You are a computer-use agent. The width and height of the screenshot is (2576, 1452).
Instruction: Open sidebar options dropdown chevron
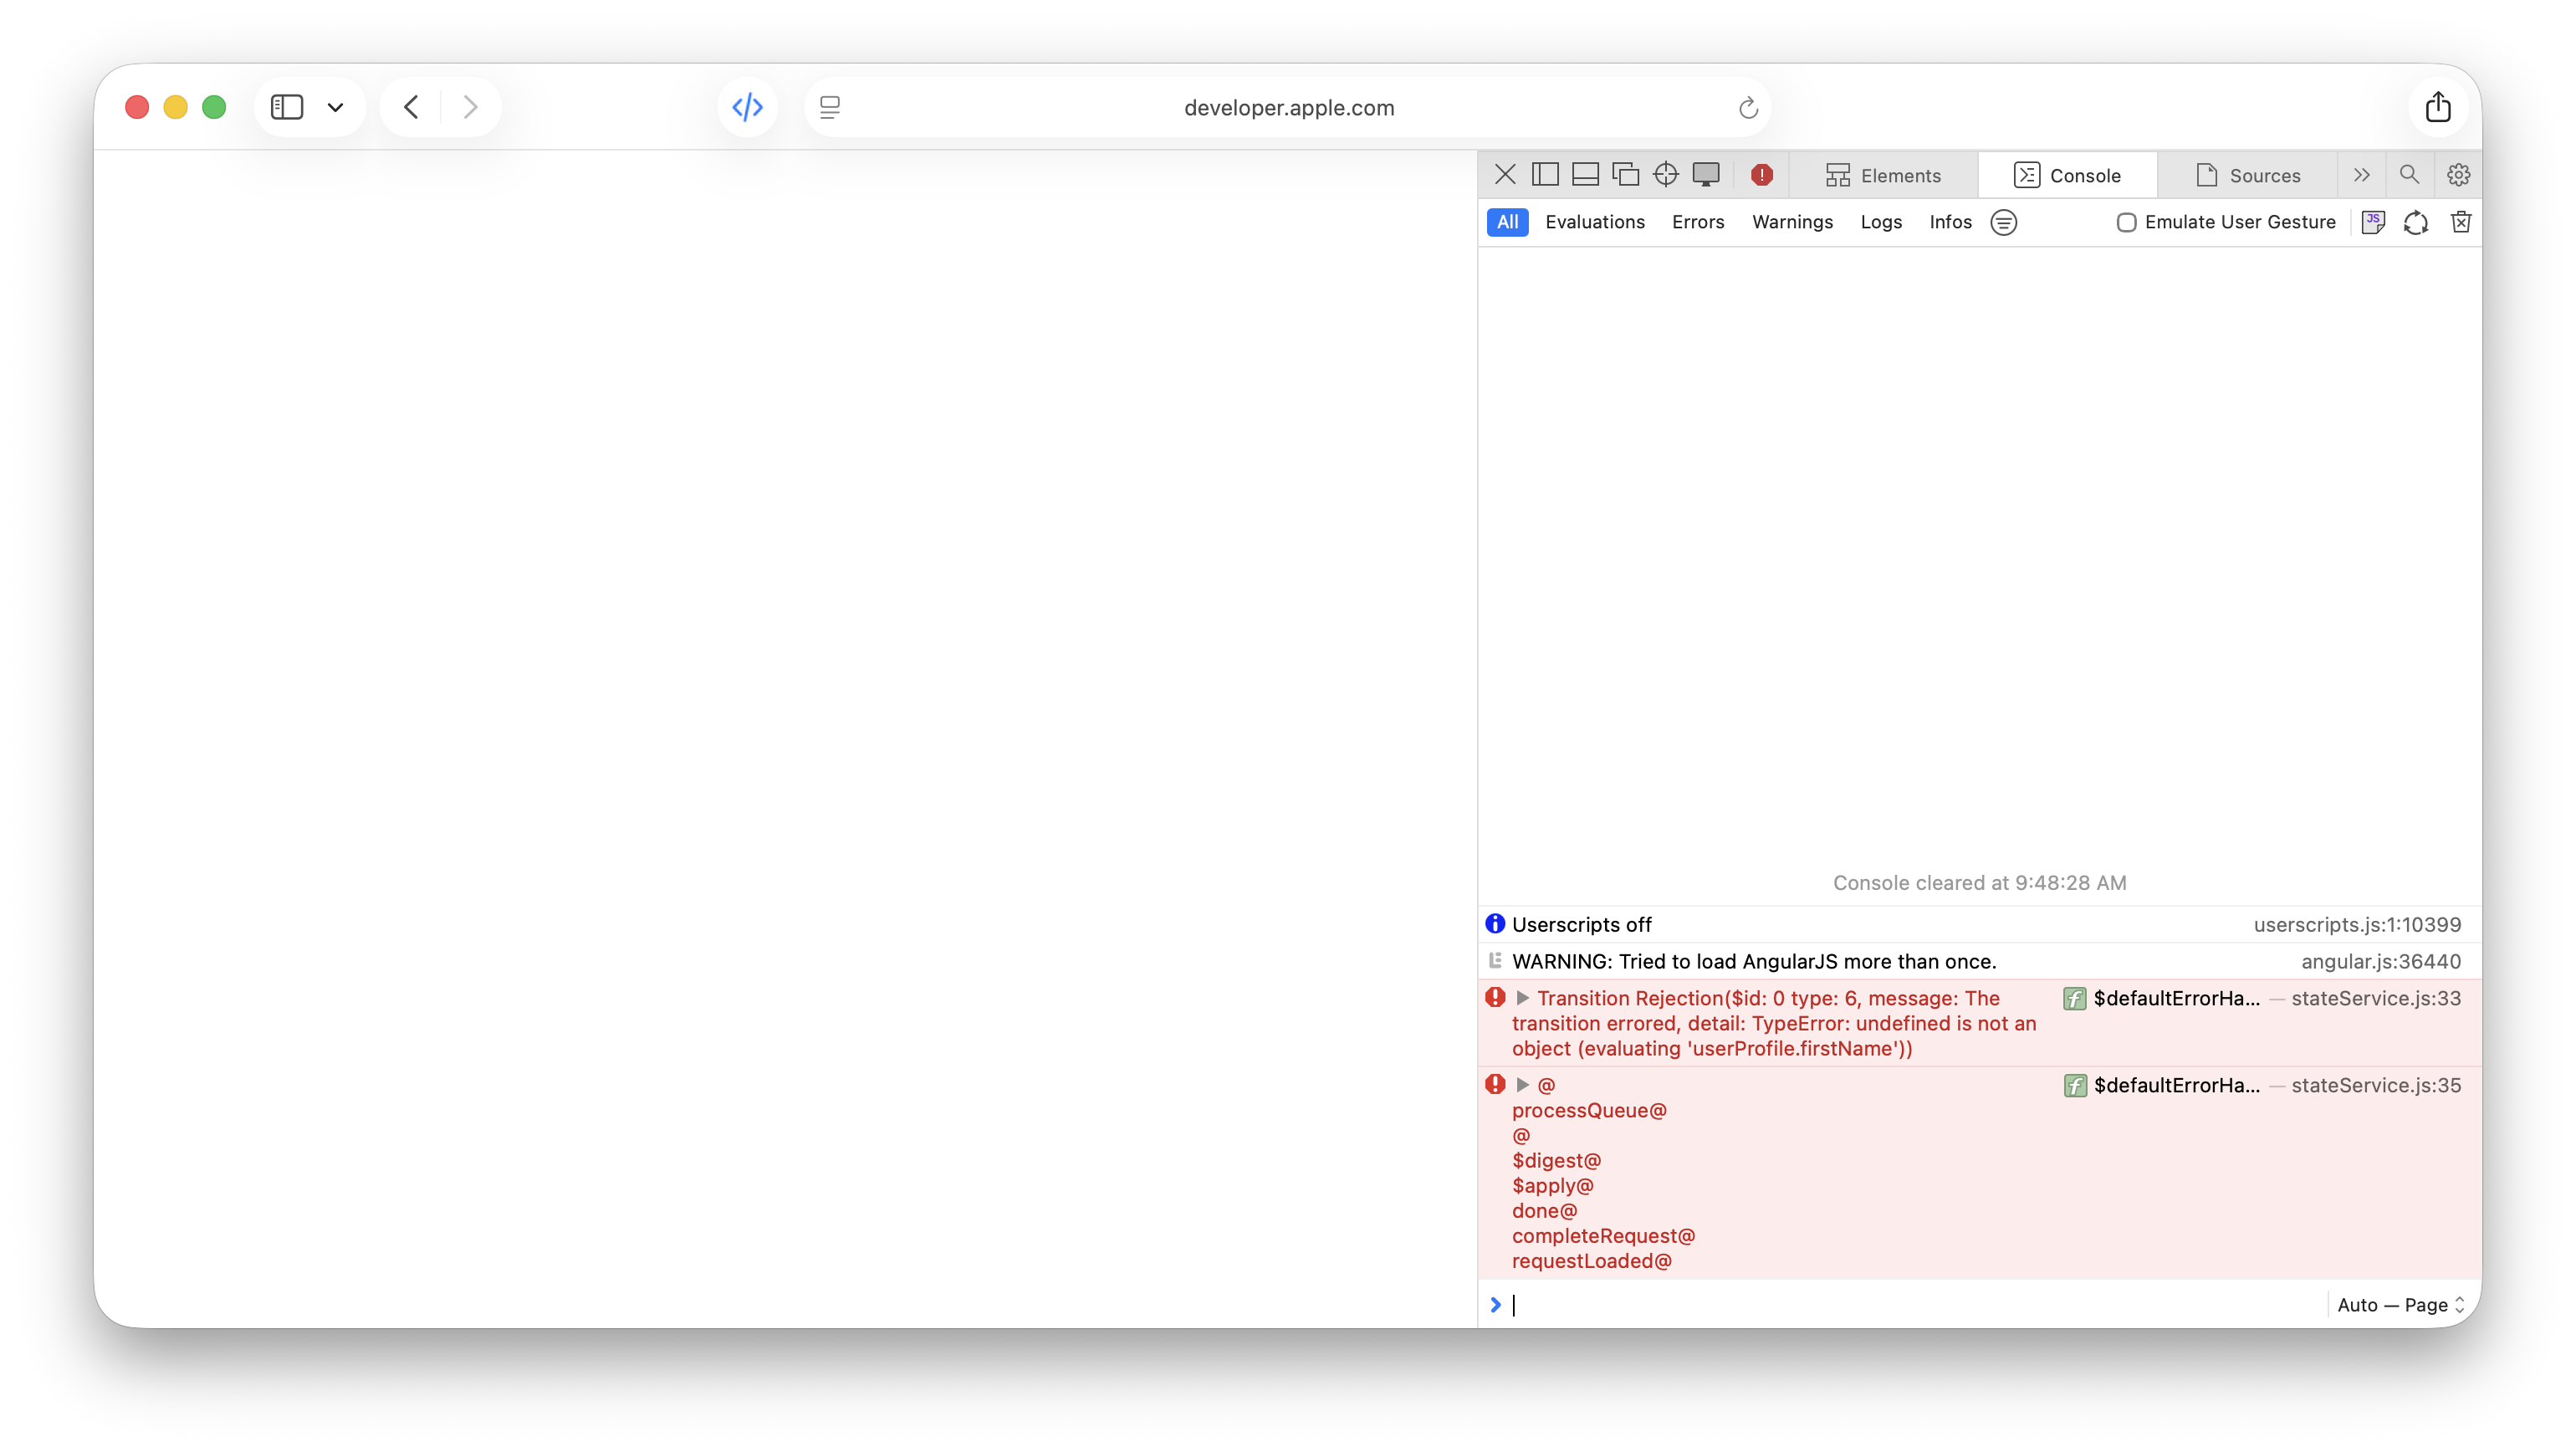click(335, 107)
